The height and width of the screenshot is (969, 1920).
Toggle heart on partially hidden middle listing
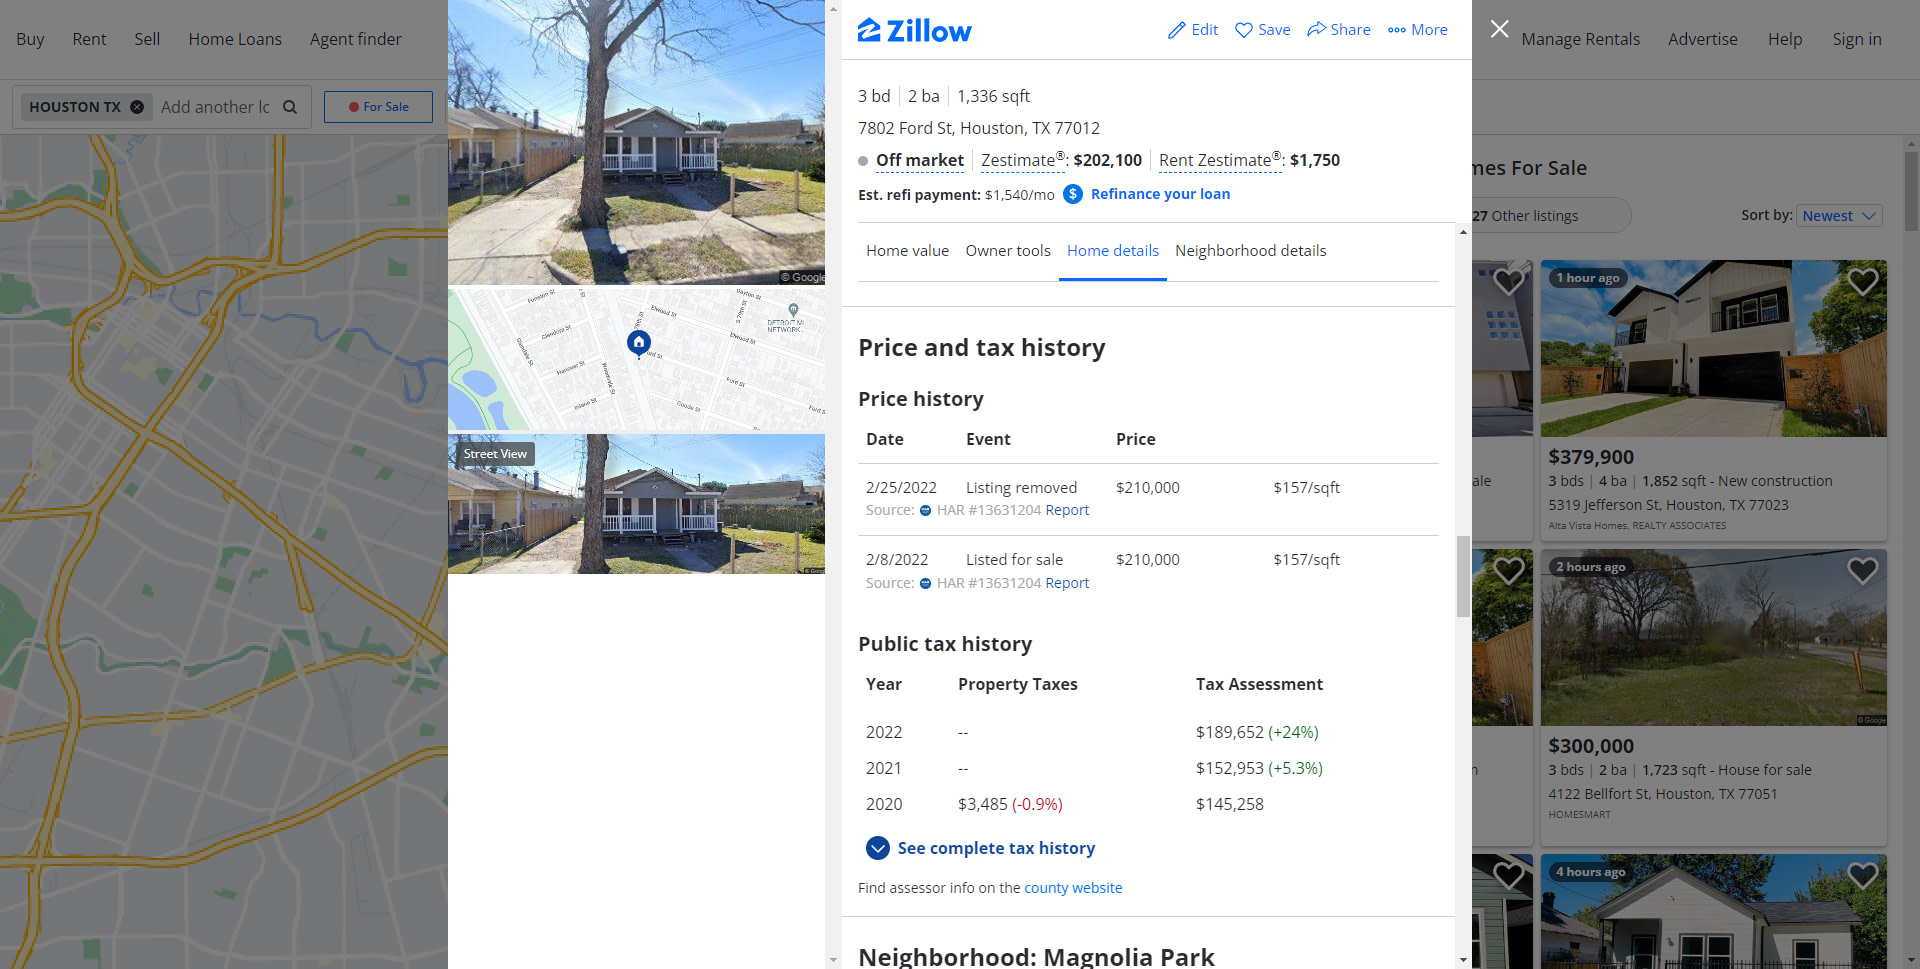click(x=1508, y=570)
